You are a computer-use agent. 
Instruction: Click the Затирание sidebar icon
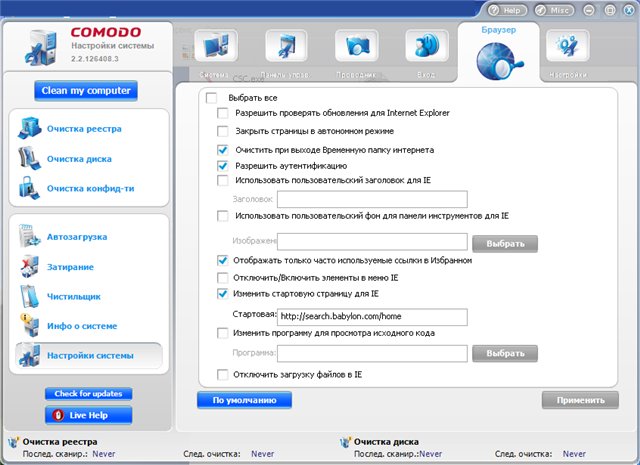[x=29, y=267]
